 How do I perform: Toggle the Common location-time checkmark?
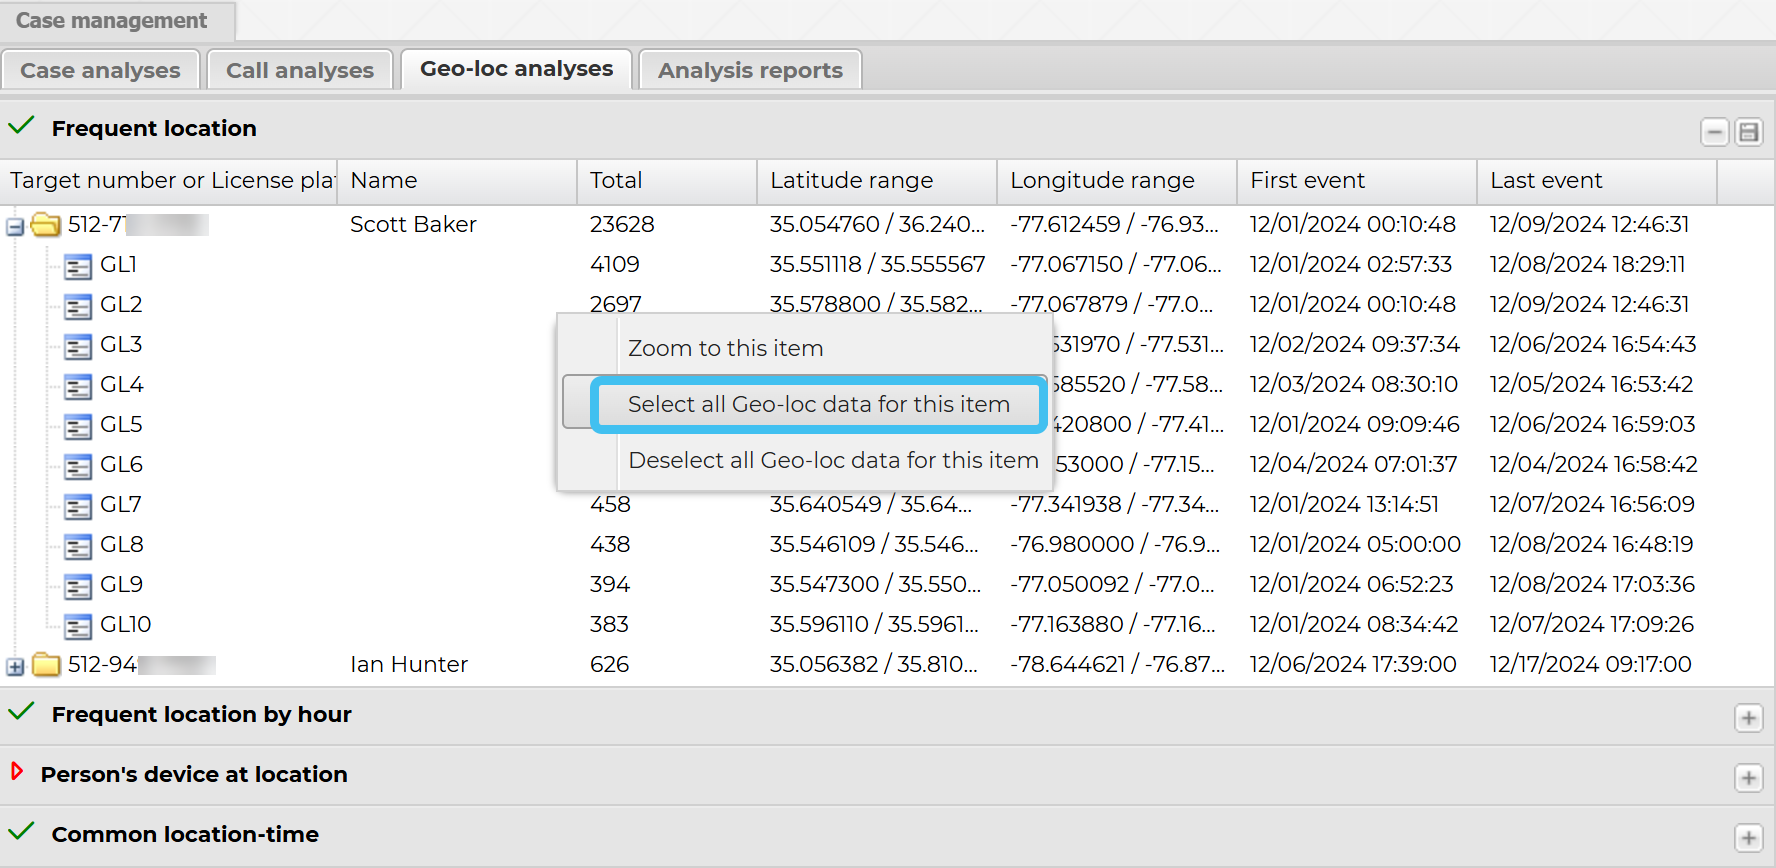(22, 833)
